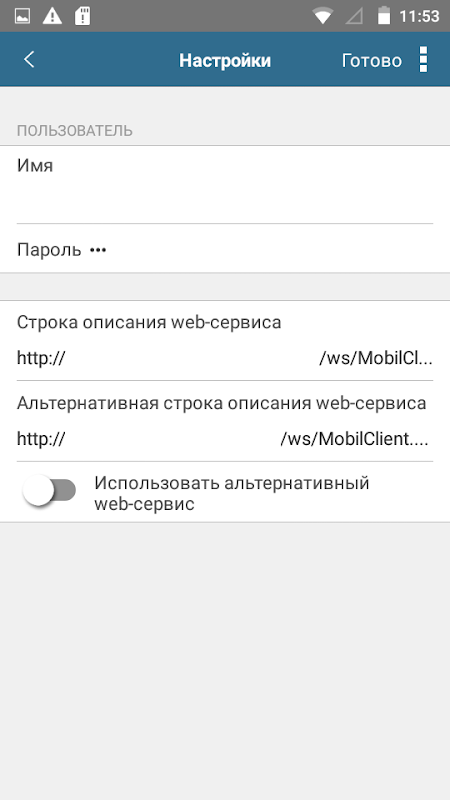Tap the Готово button

(x=371, y=61)
